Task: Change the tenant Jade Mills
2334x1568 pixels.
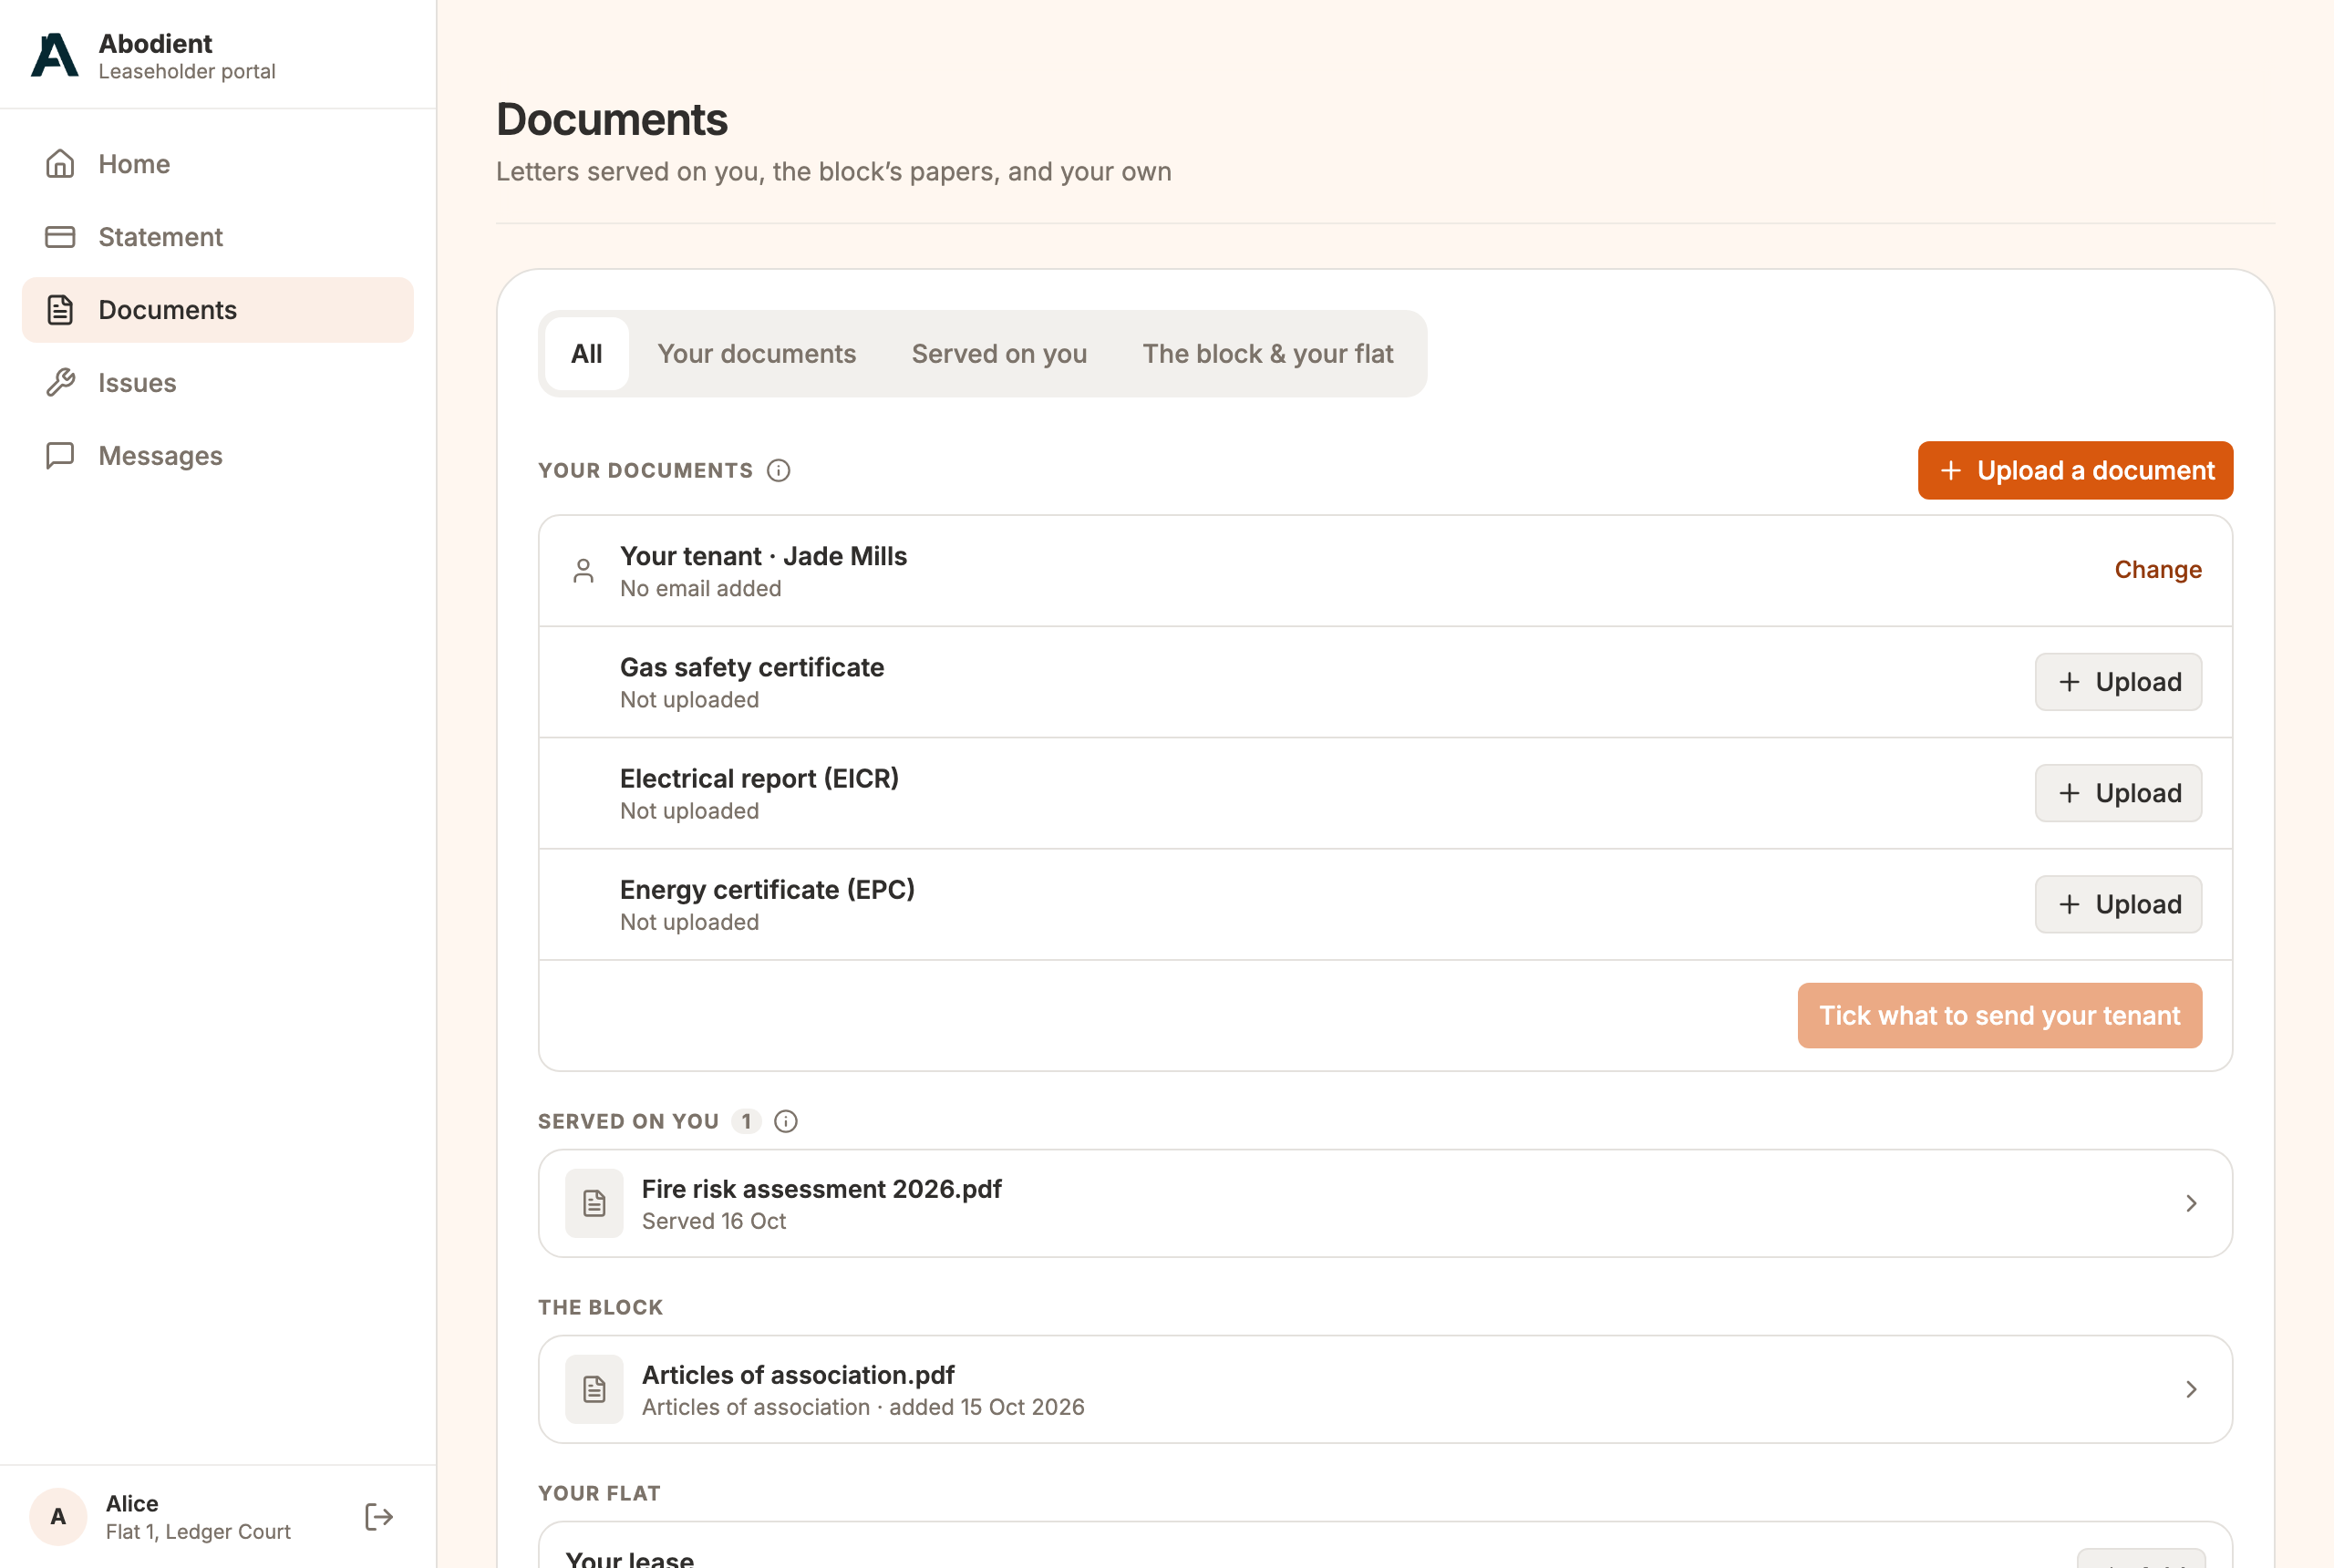Action: point(2158,570)
